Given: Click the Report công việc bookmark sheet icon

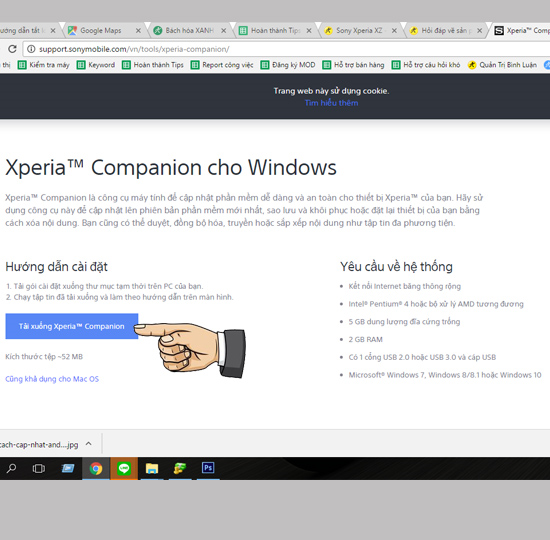Looking at the screenshot, I should [195, 65].
